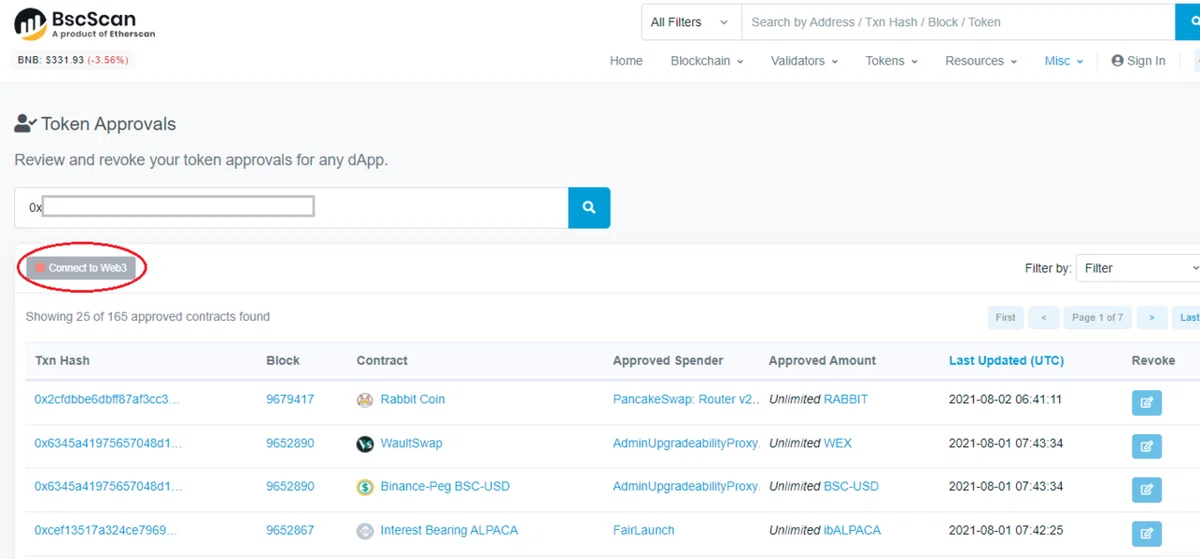Screen dimensions: 1200x559
Task: Click the Connect to Web3 button
Action: point(81,268)
